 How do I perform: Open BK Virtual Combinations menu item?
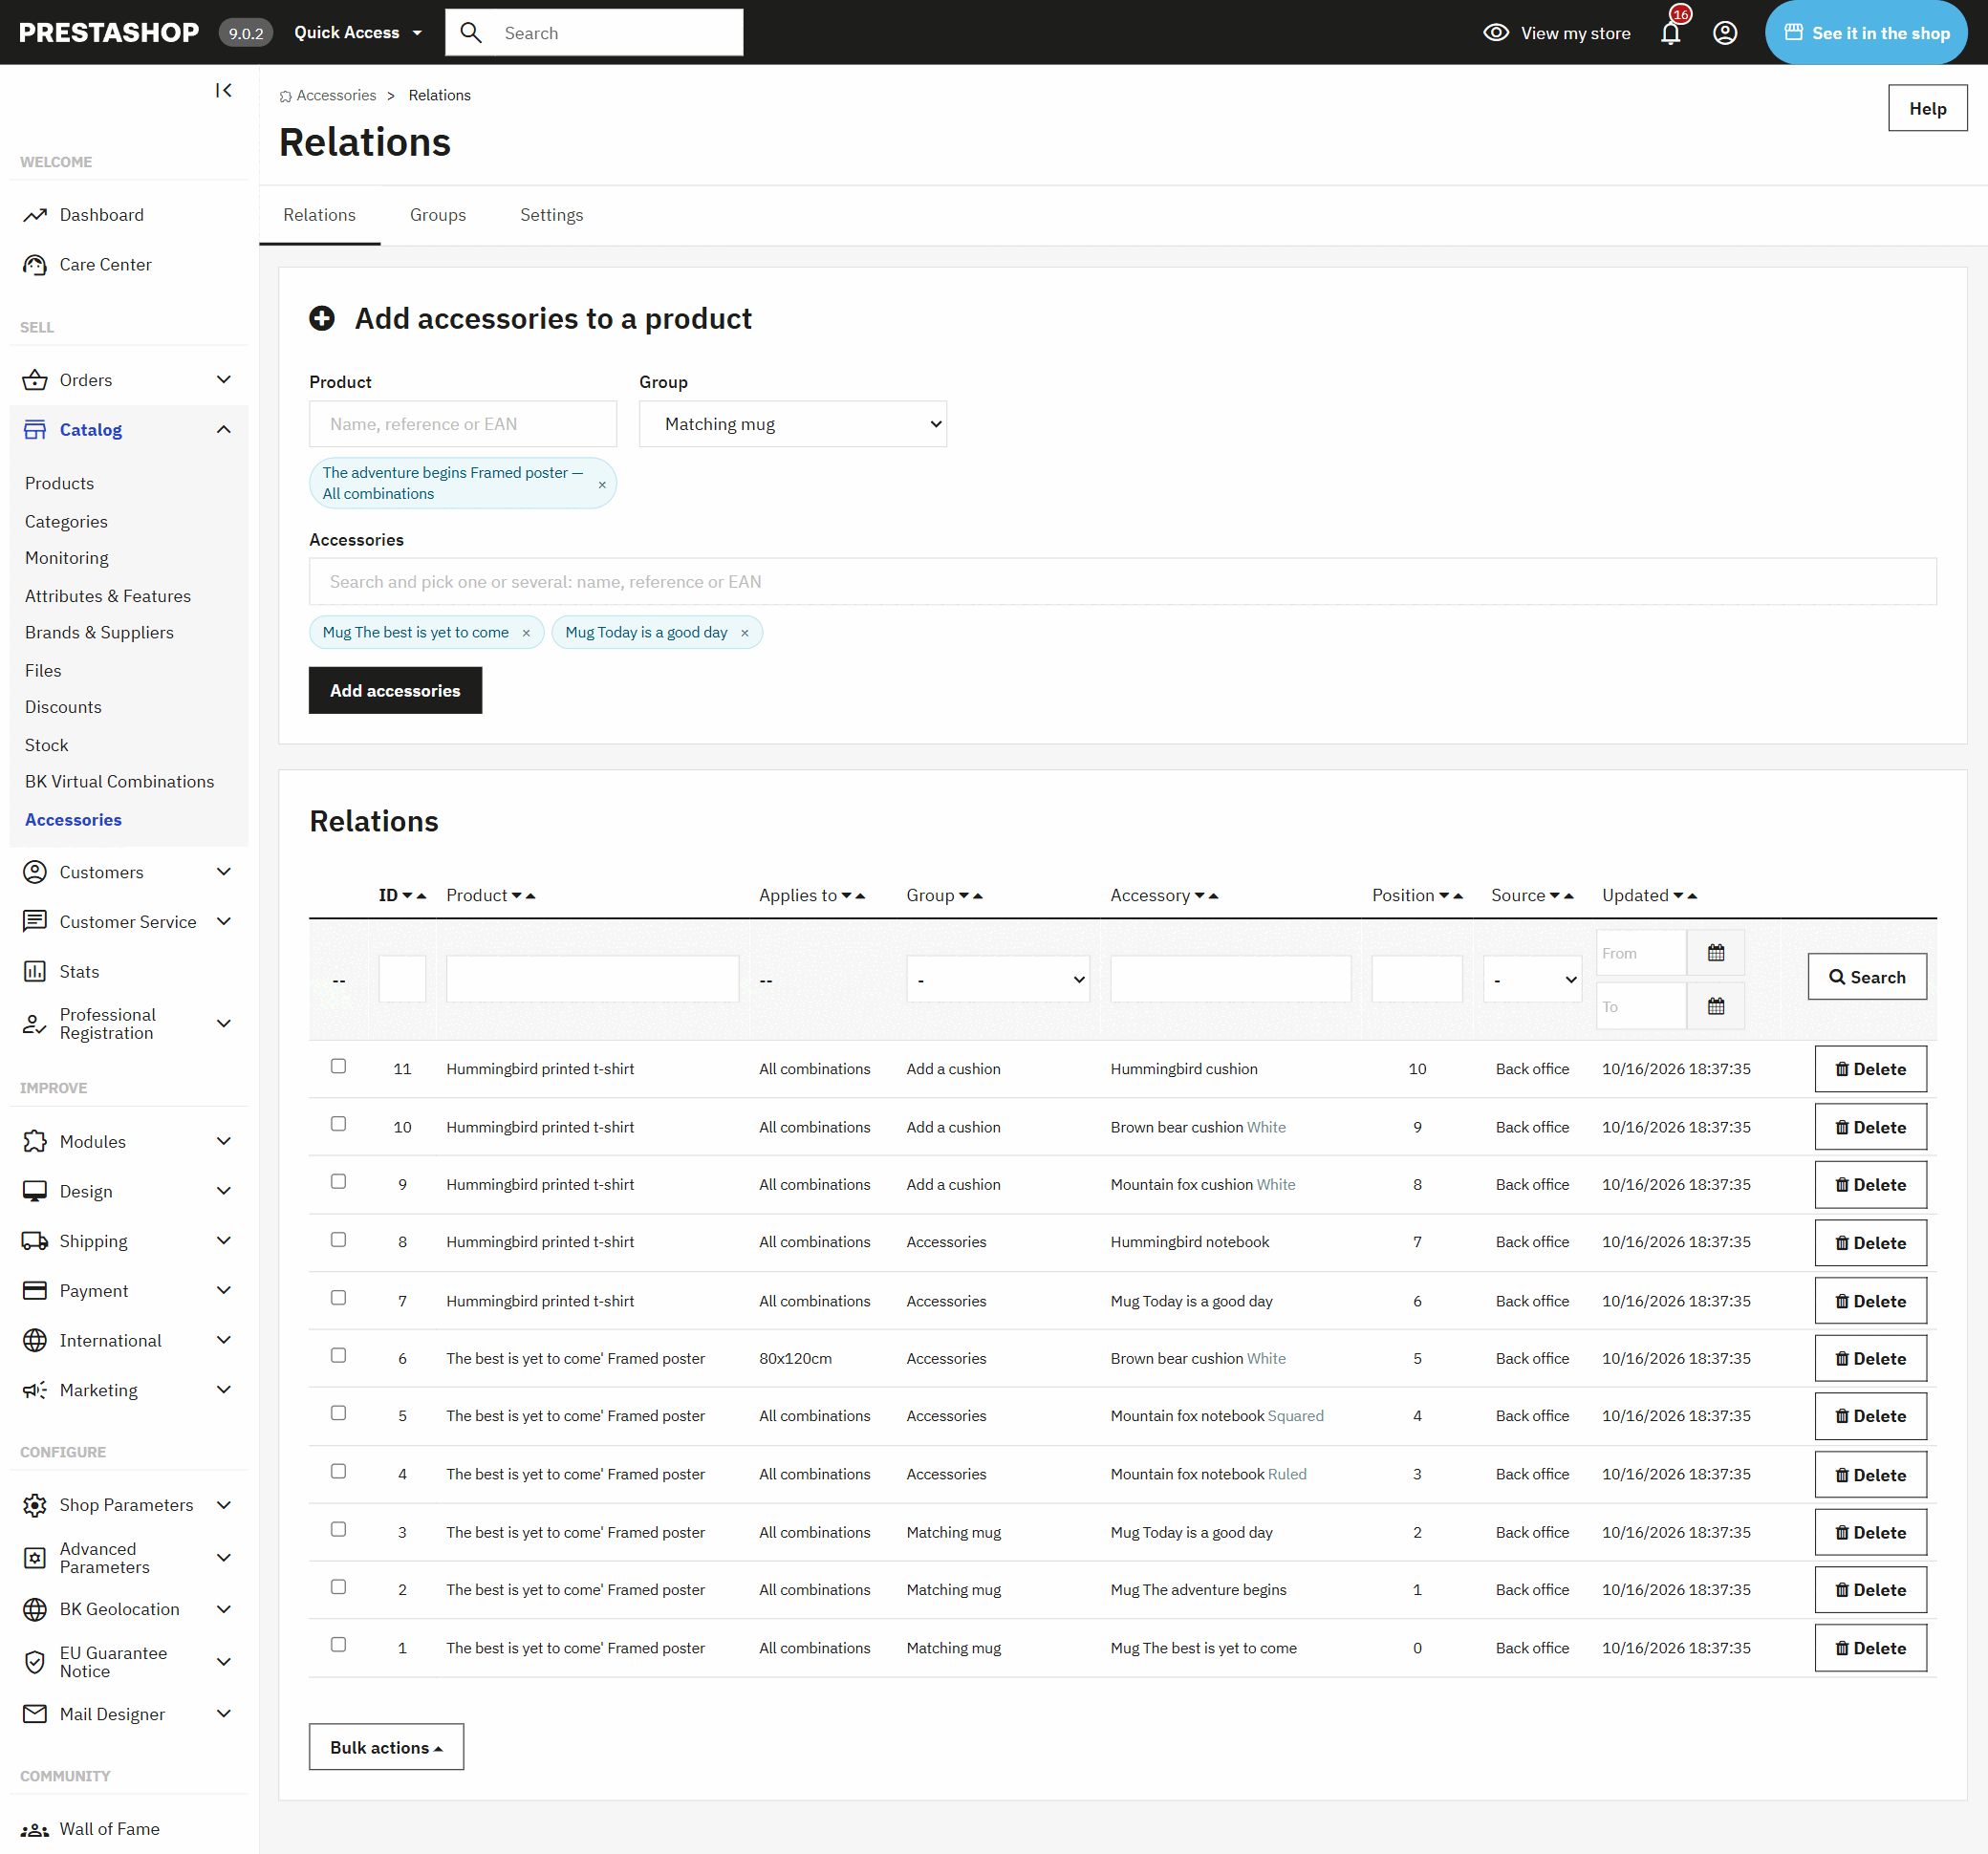pos(119,781)
